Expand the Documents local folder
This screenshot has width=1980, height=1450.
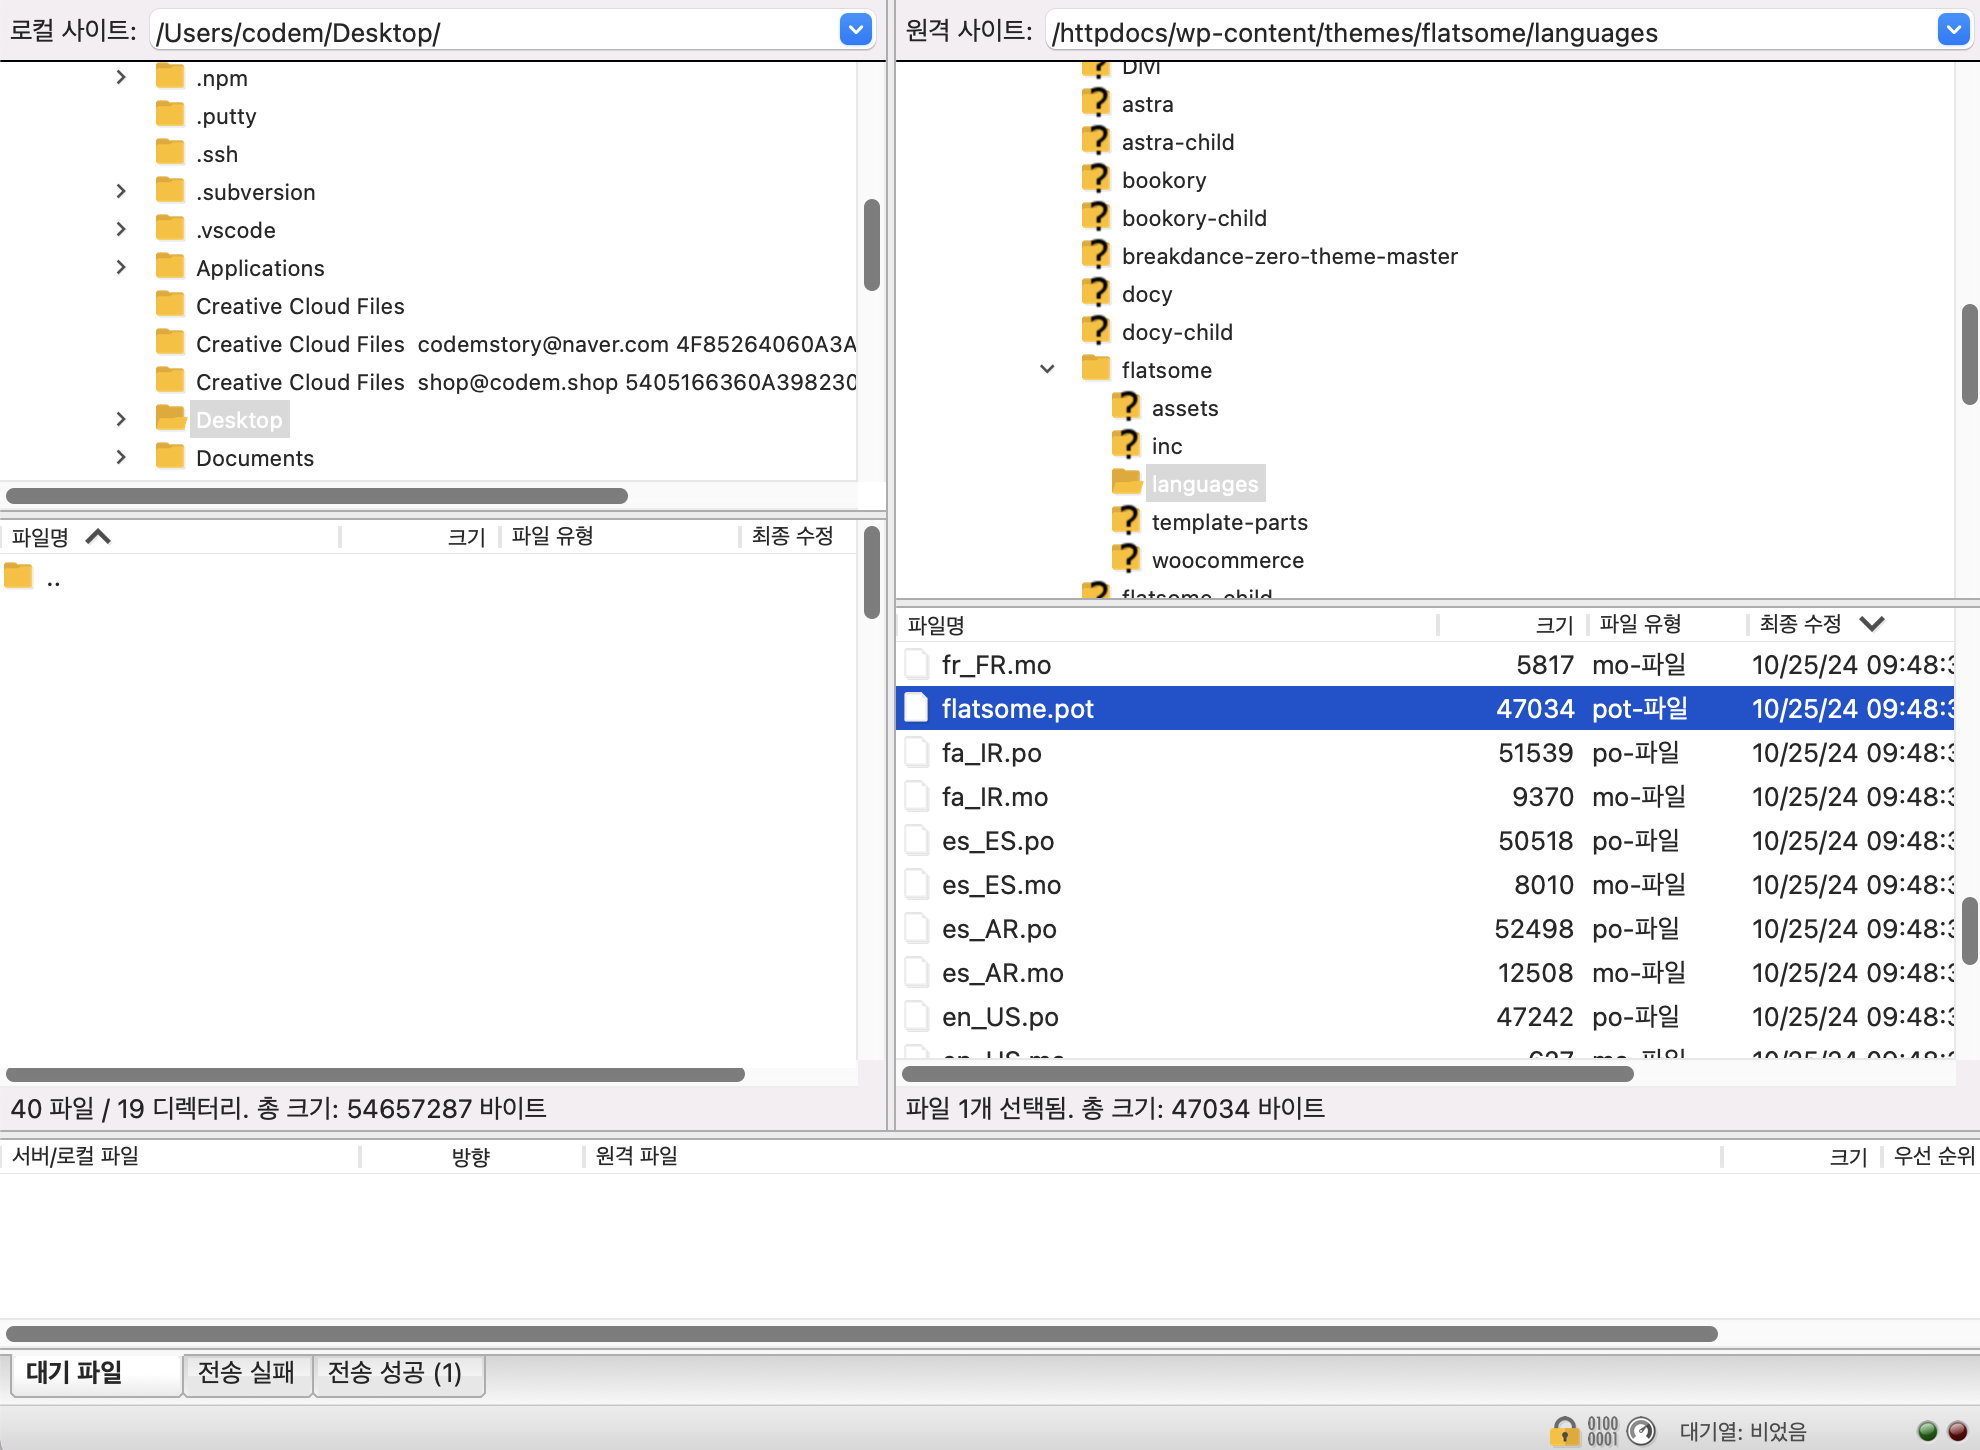pos(121,457)
